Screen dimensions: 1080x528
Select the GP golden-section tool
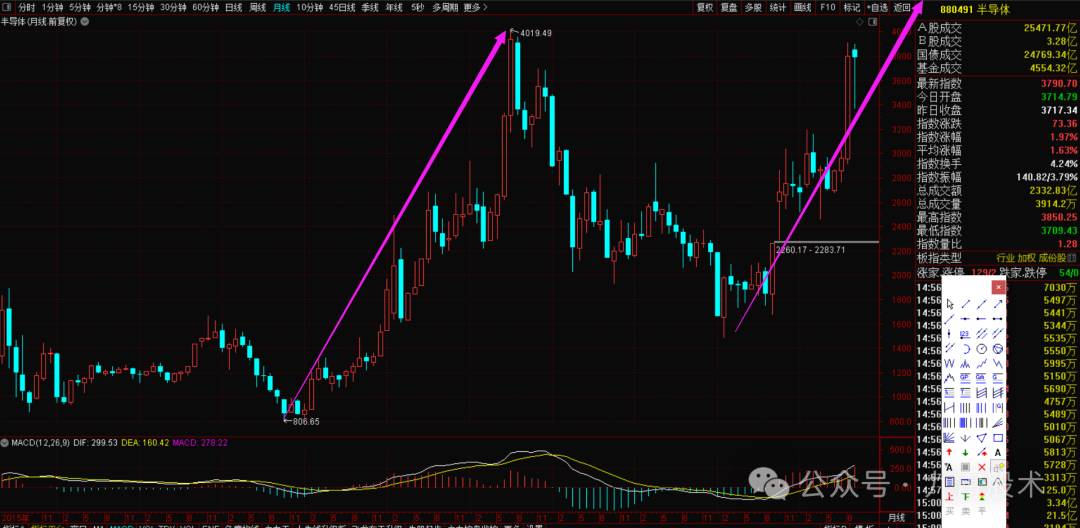(965, 377)
